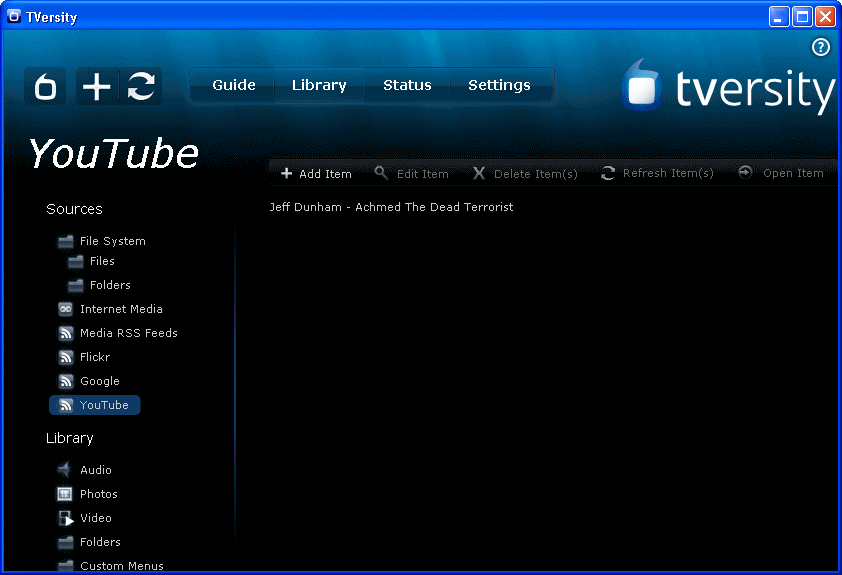Open the Photos library
The width and height of the screenshot is (842, 575).
click(98, 494)
